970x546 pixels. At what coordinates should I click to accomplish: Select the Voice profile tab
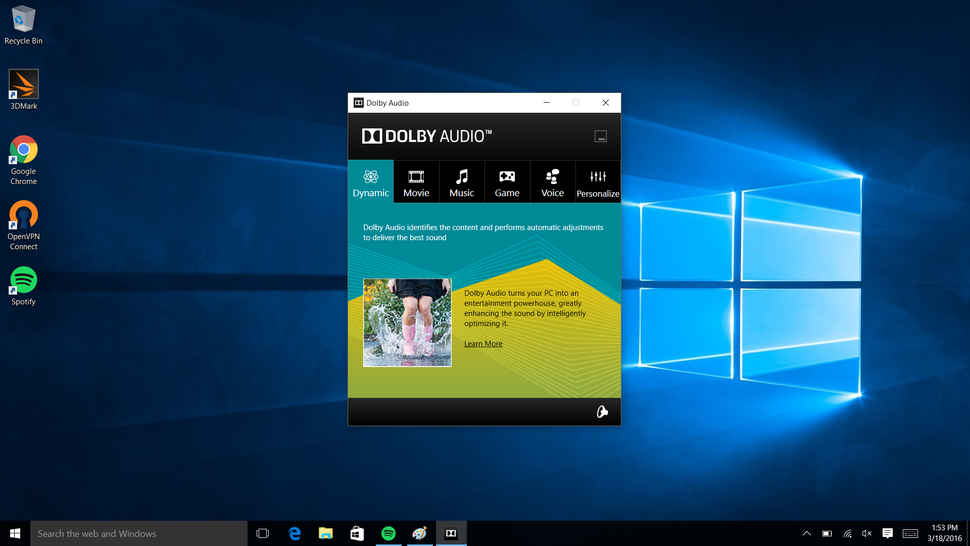tap(552, 182)
